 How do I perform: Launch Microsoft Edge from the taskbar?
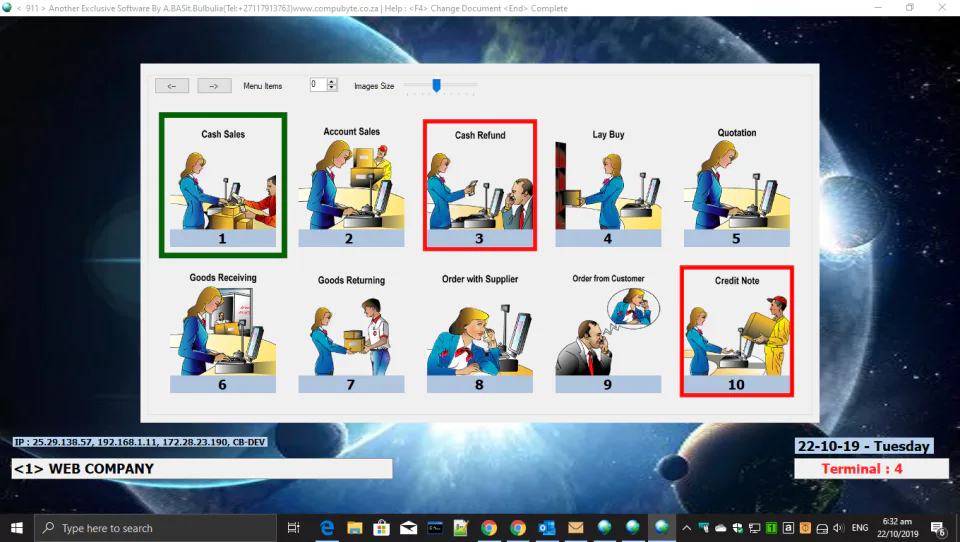click(x=327, y=528)
